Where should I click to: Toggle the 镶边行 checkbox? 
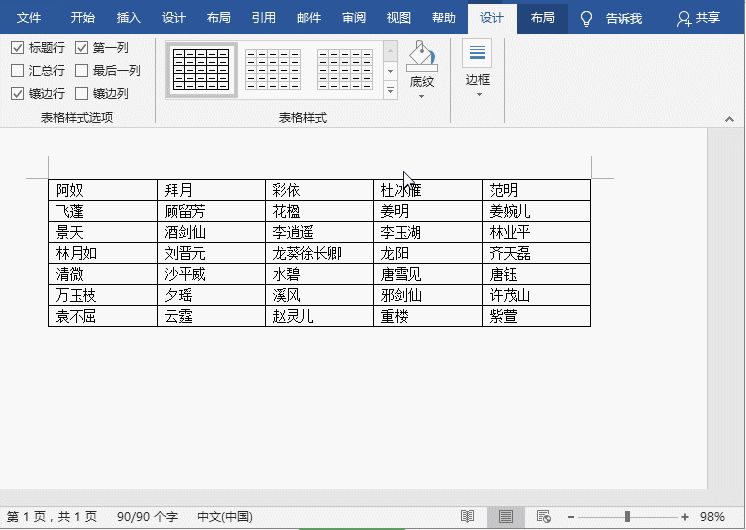tap(18, 93)
